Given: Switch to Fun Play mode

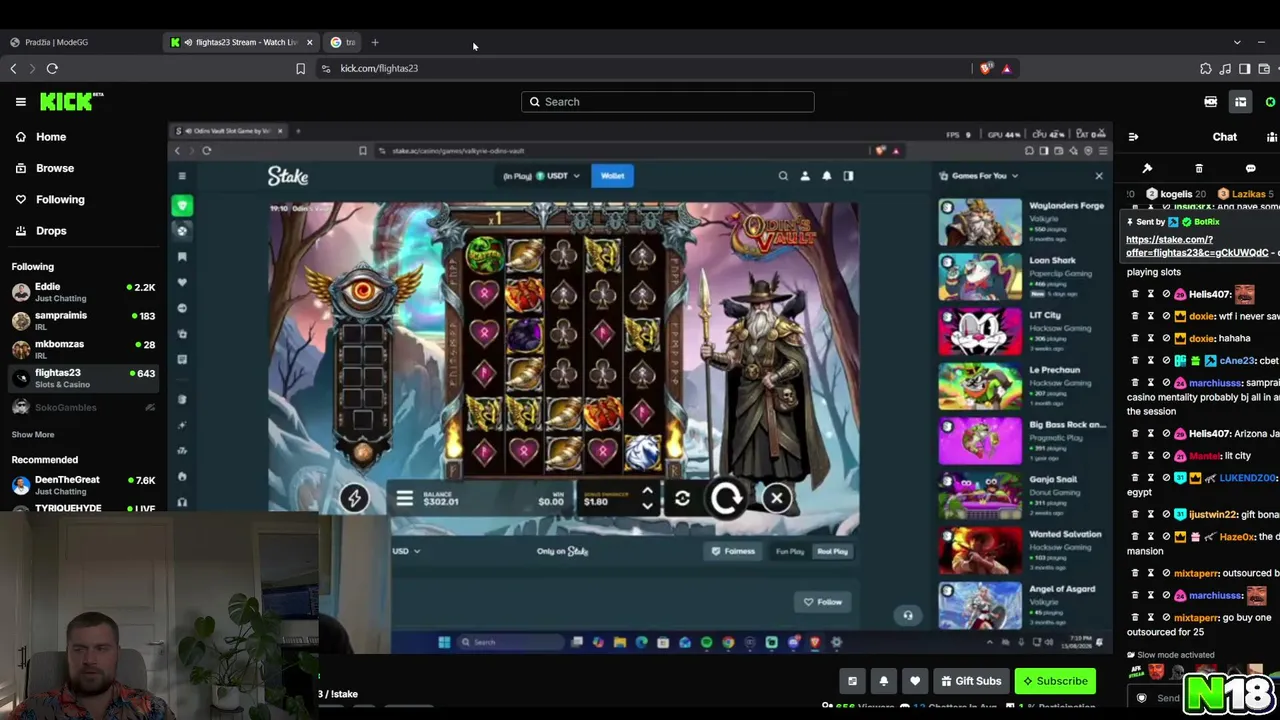Looking at the screenshot, I should (790, 551).
